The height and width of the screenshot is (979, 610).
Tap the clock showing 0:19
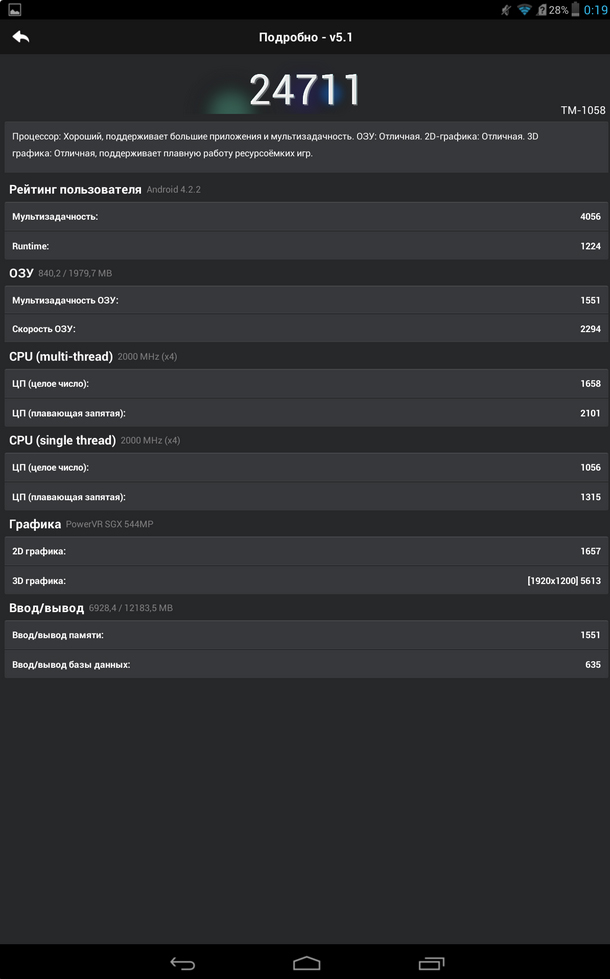tap(594, 9)
